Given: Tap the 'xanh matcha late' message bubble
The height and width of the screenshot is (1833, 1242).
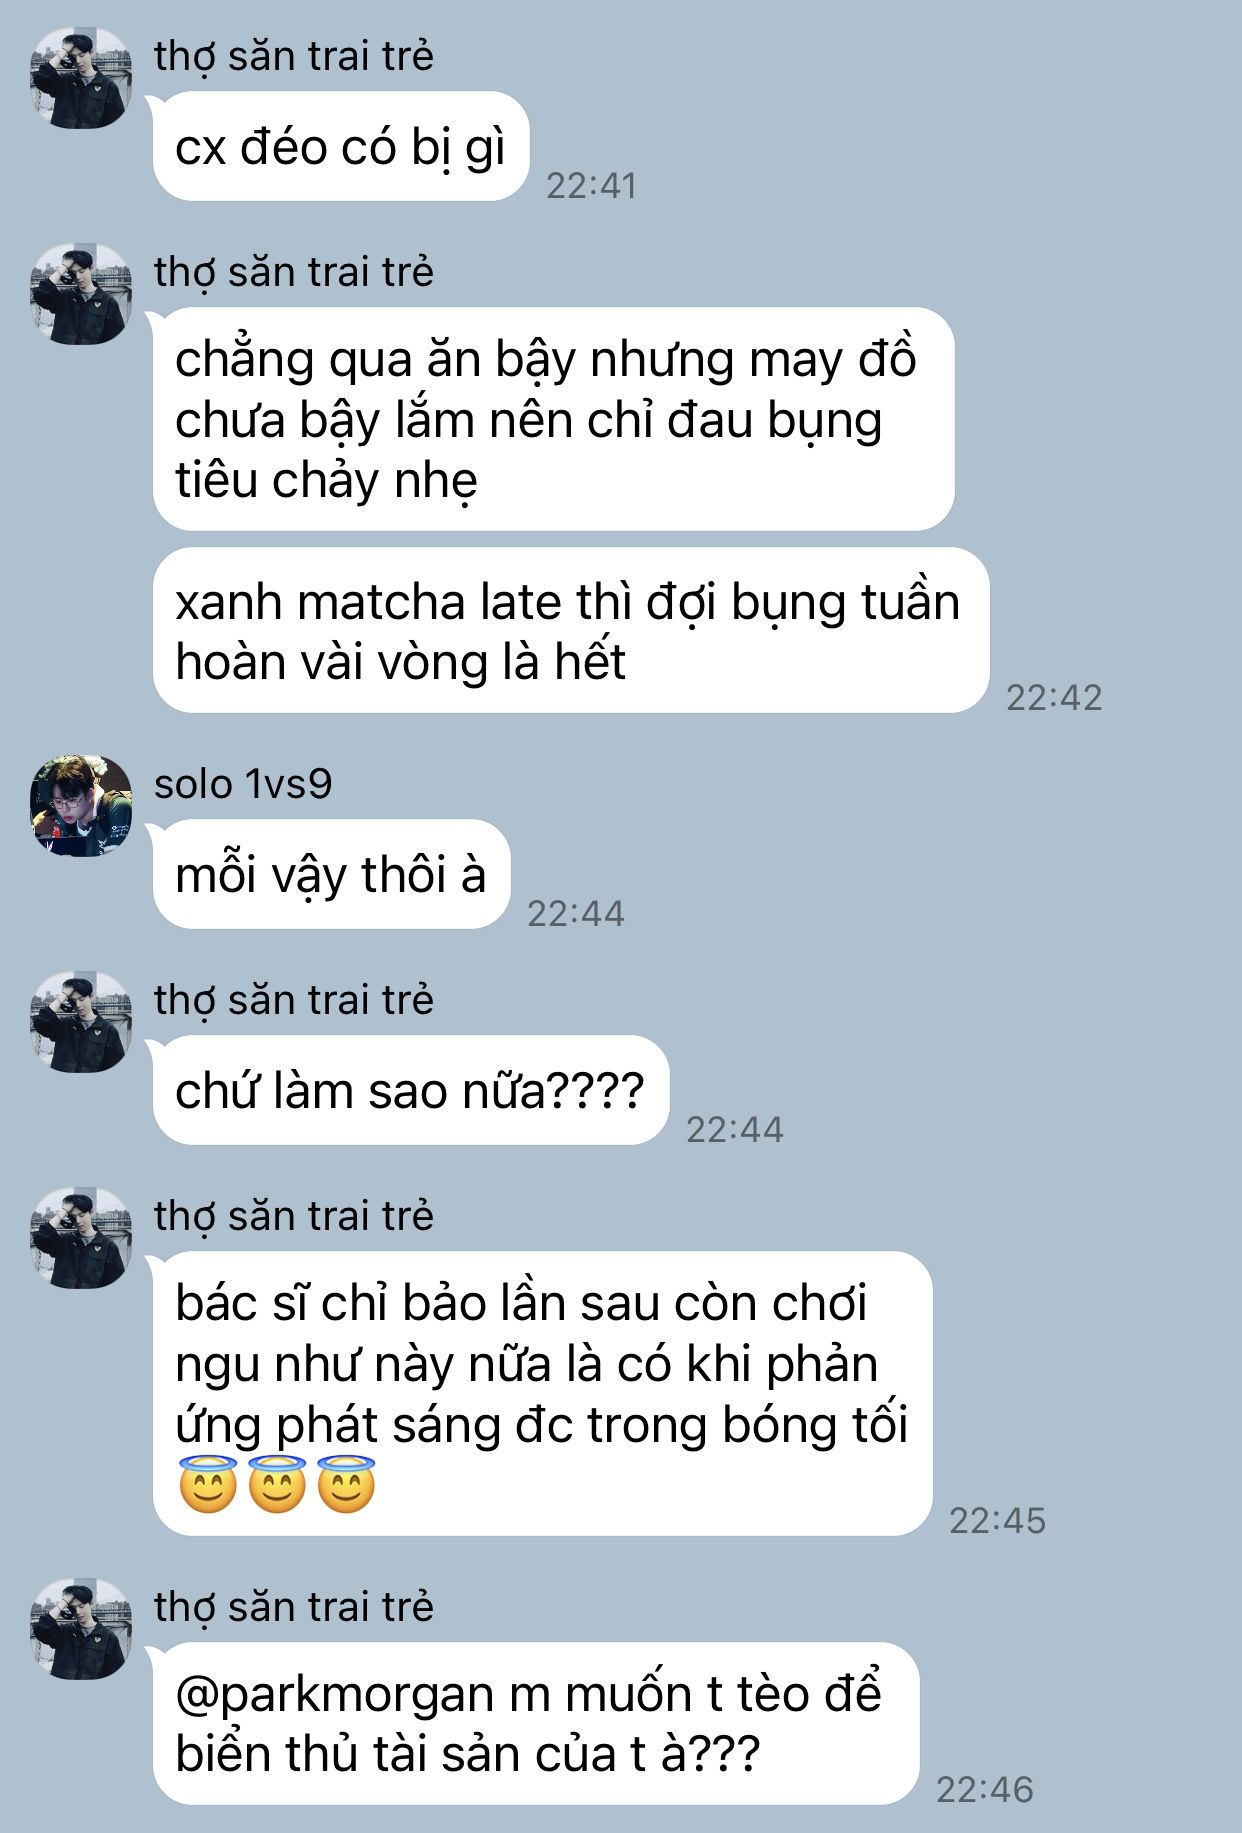Looking at the screenshot, I should coord(571,630).
